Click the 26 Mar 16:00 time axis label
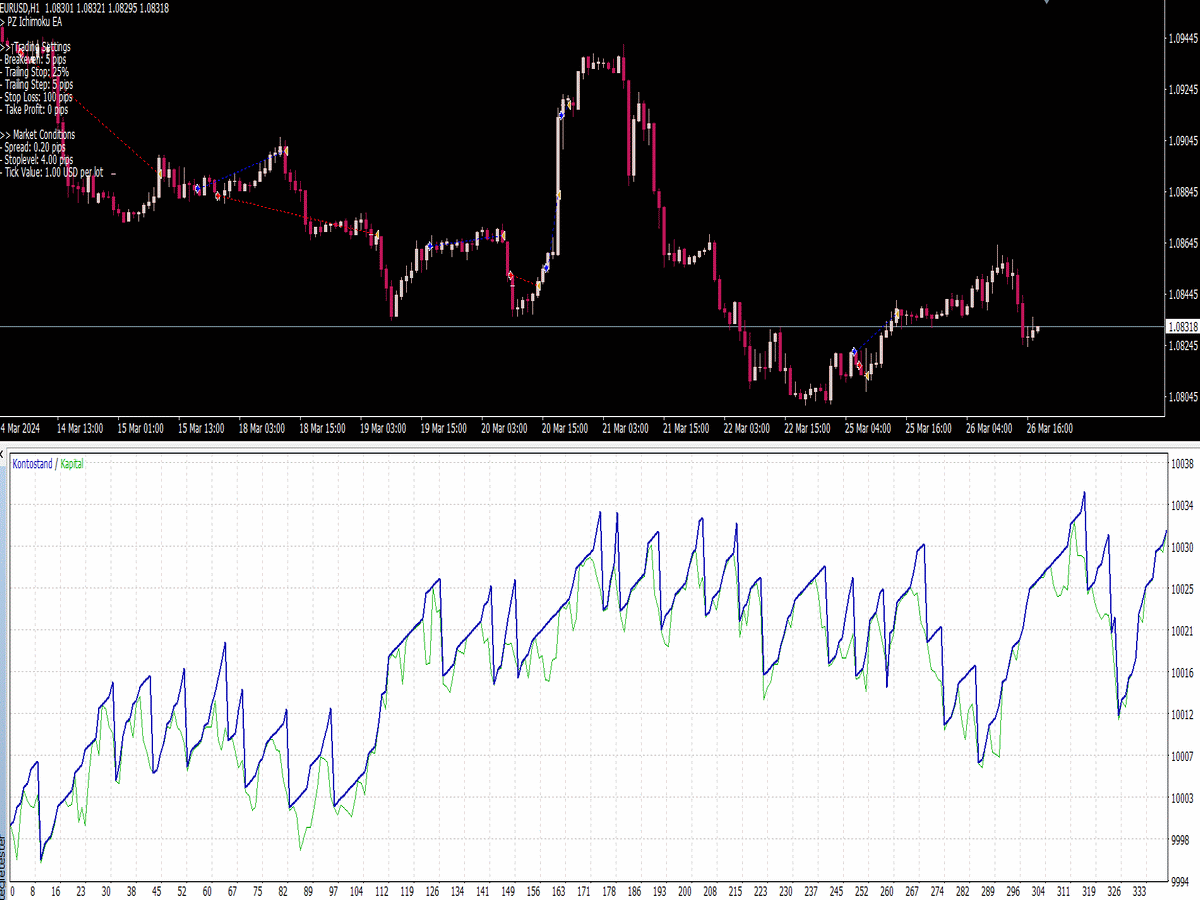The image size is (1200, 900). [1049, 428]
